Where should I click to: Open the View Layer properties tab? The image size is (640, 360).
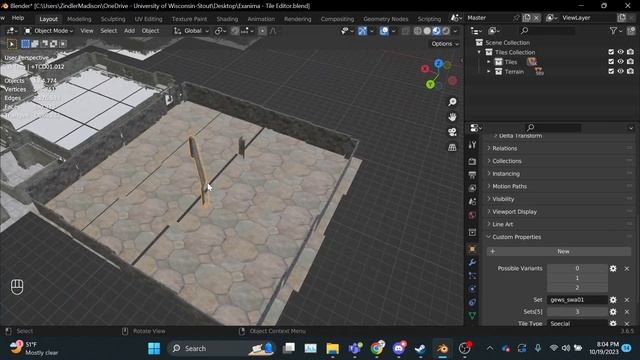(x=472, y=188)
